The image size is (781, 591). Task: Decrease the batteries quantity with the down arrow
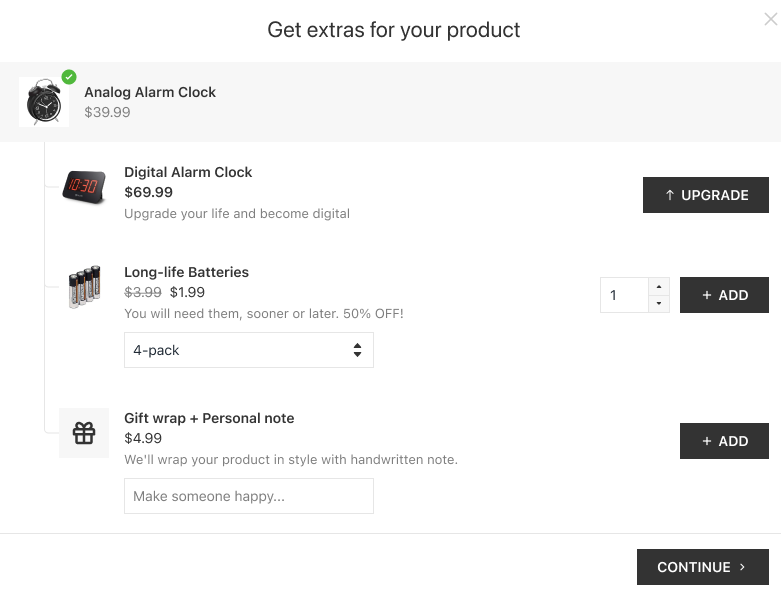[659, 304]
